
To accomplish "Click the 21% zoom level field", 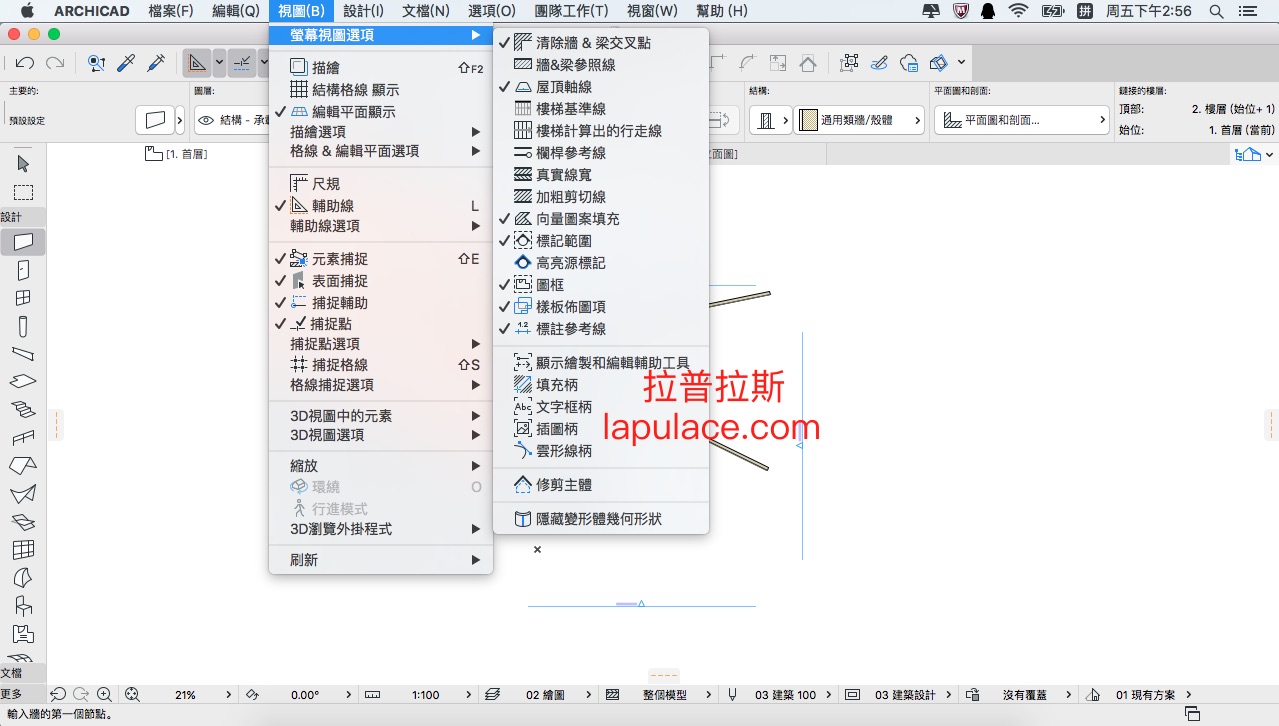I will pyautogui.click(x=185, y=694).
